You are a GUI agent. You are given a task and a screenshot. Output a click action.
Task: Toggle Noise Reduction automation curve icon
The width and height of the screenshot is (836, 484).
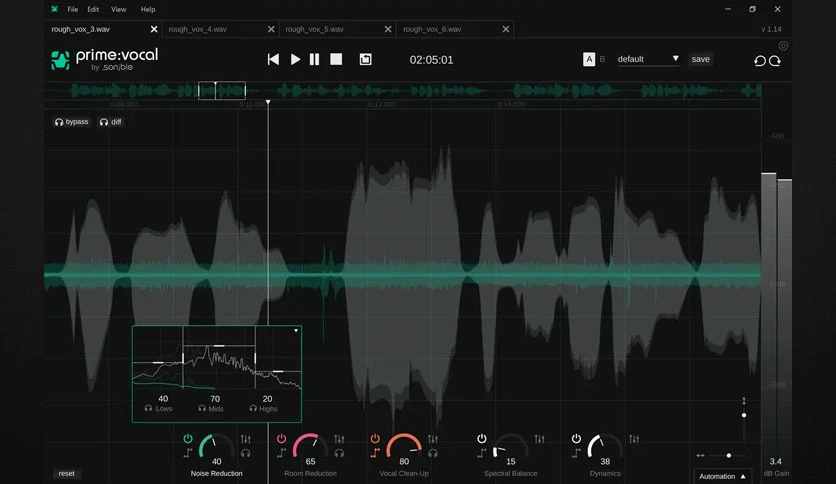(x=188, y=454)
